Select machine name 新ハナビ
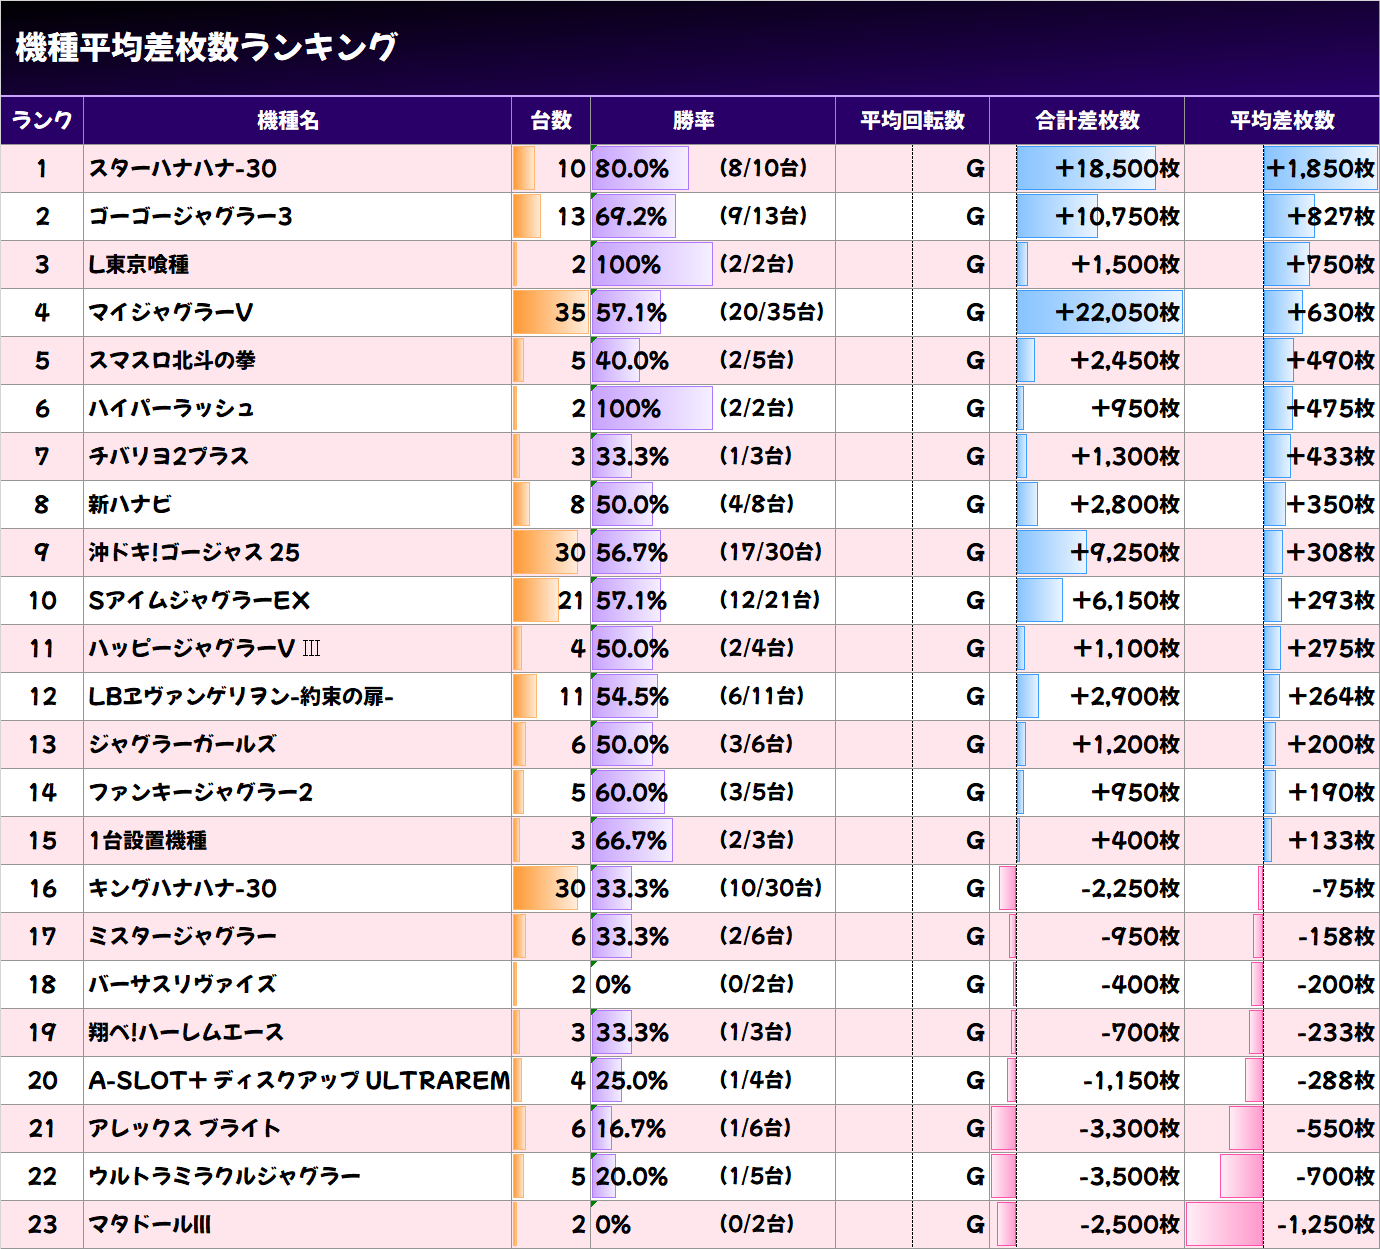The height and width of the screenshot is (1249, 1380). click(x=129, y=505)
